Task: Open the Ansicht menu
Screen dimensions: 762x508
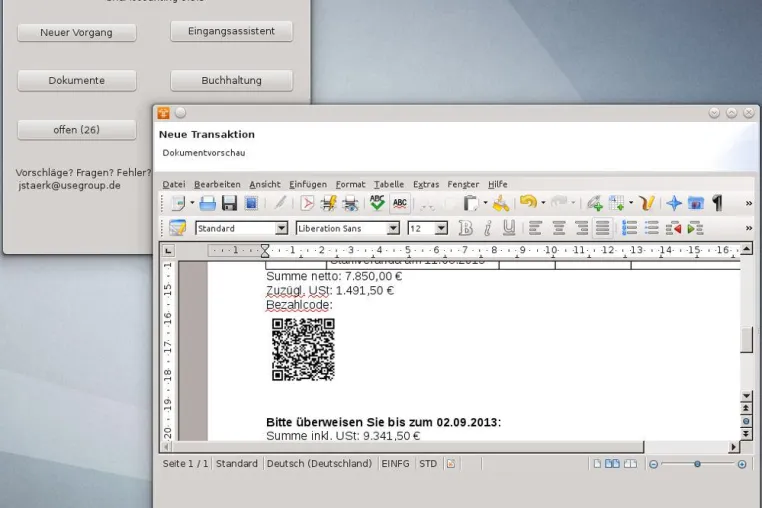Action: pyautogui.click(x=265, y=184)
